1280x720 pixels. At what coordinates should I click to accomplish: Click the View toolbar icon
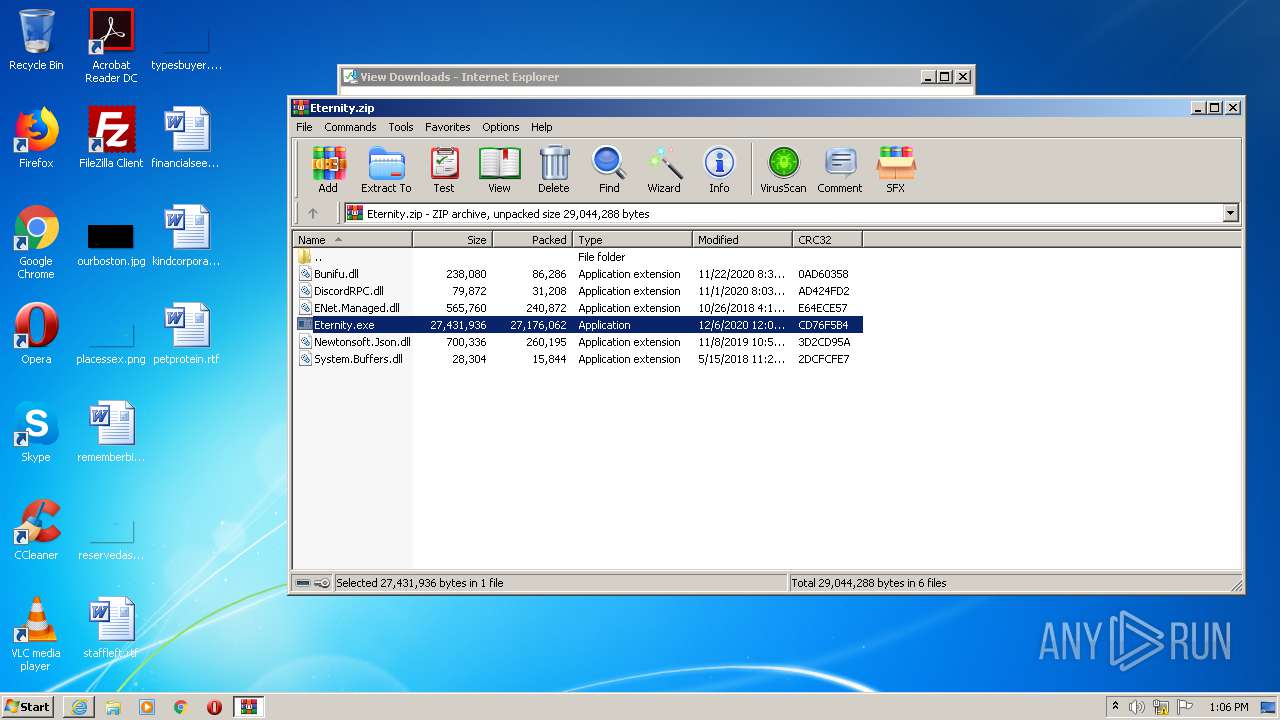pos(499,169)
